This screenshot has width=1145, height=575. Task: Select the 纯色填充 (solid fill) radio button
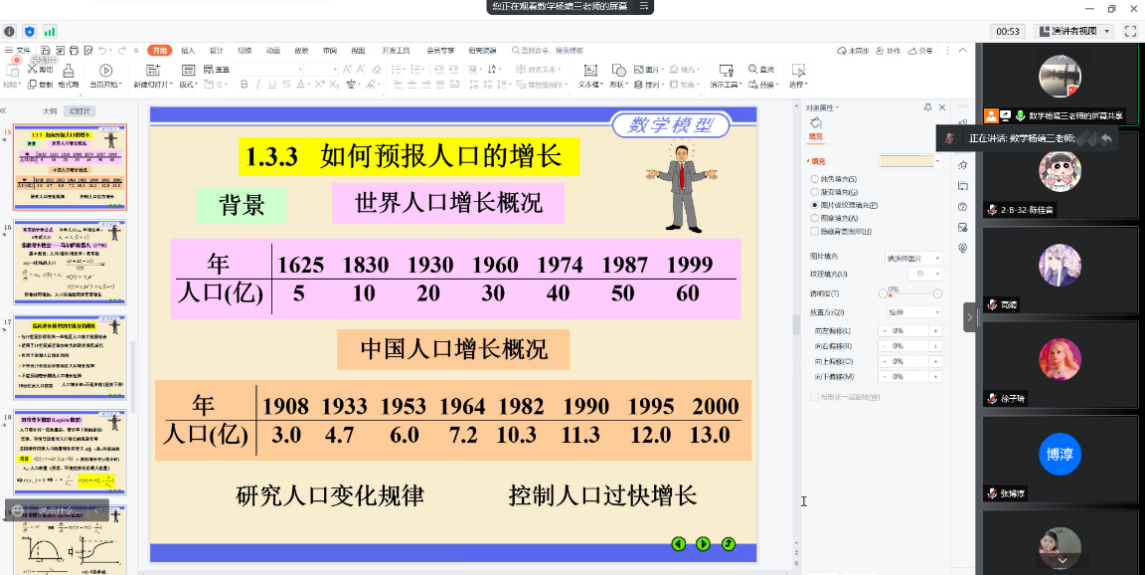[x=813, y=179]
